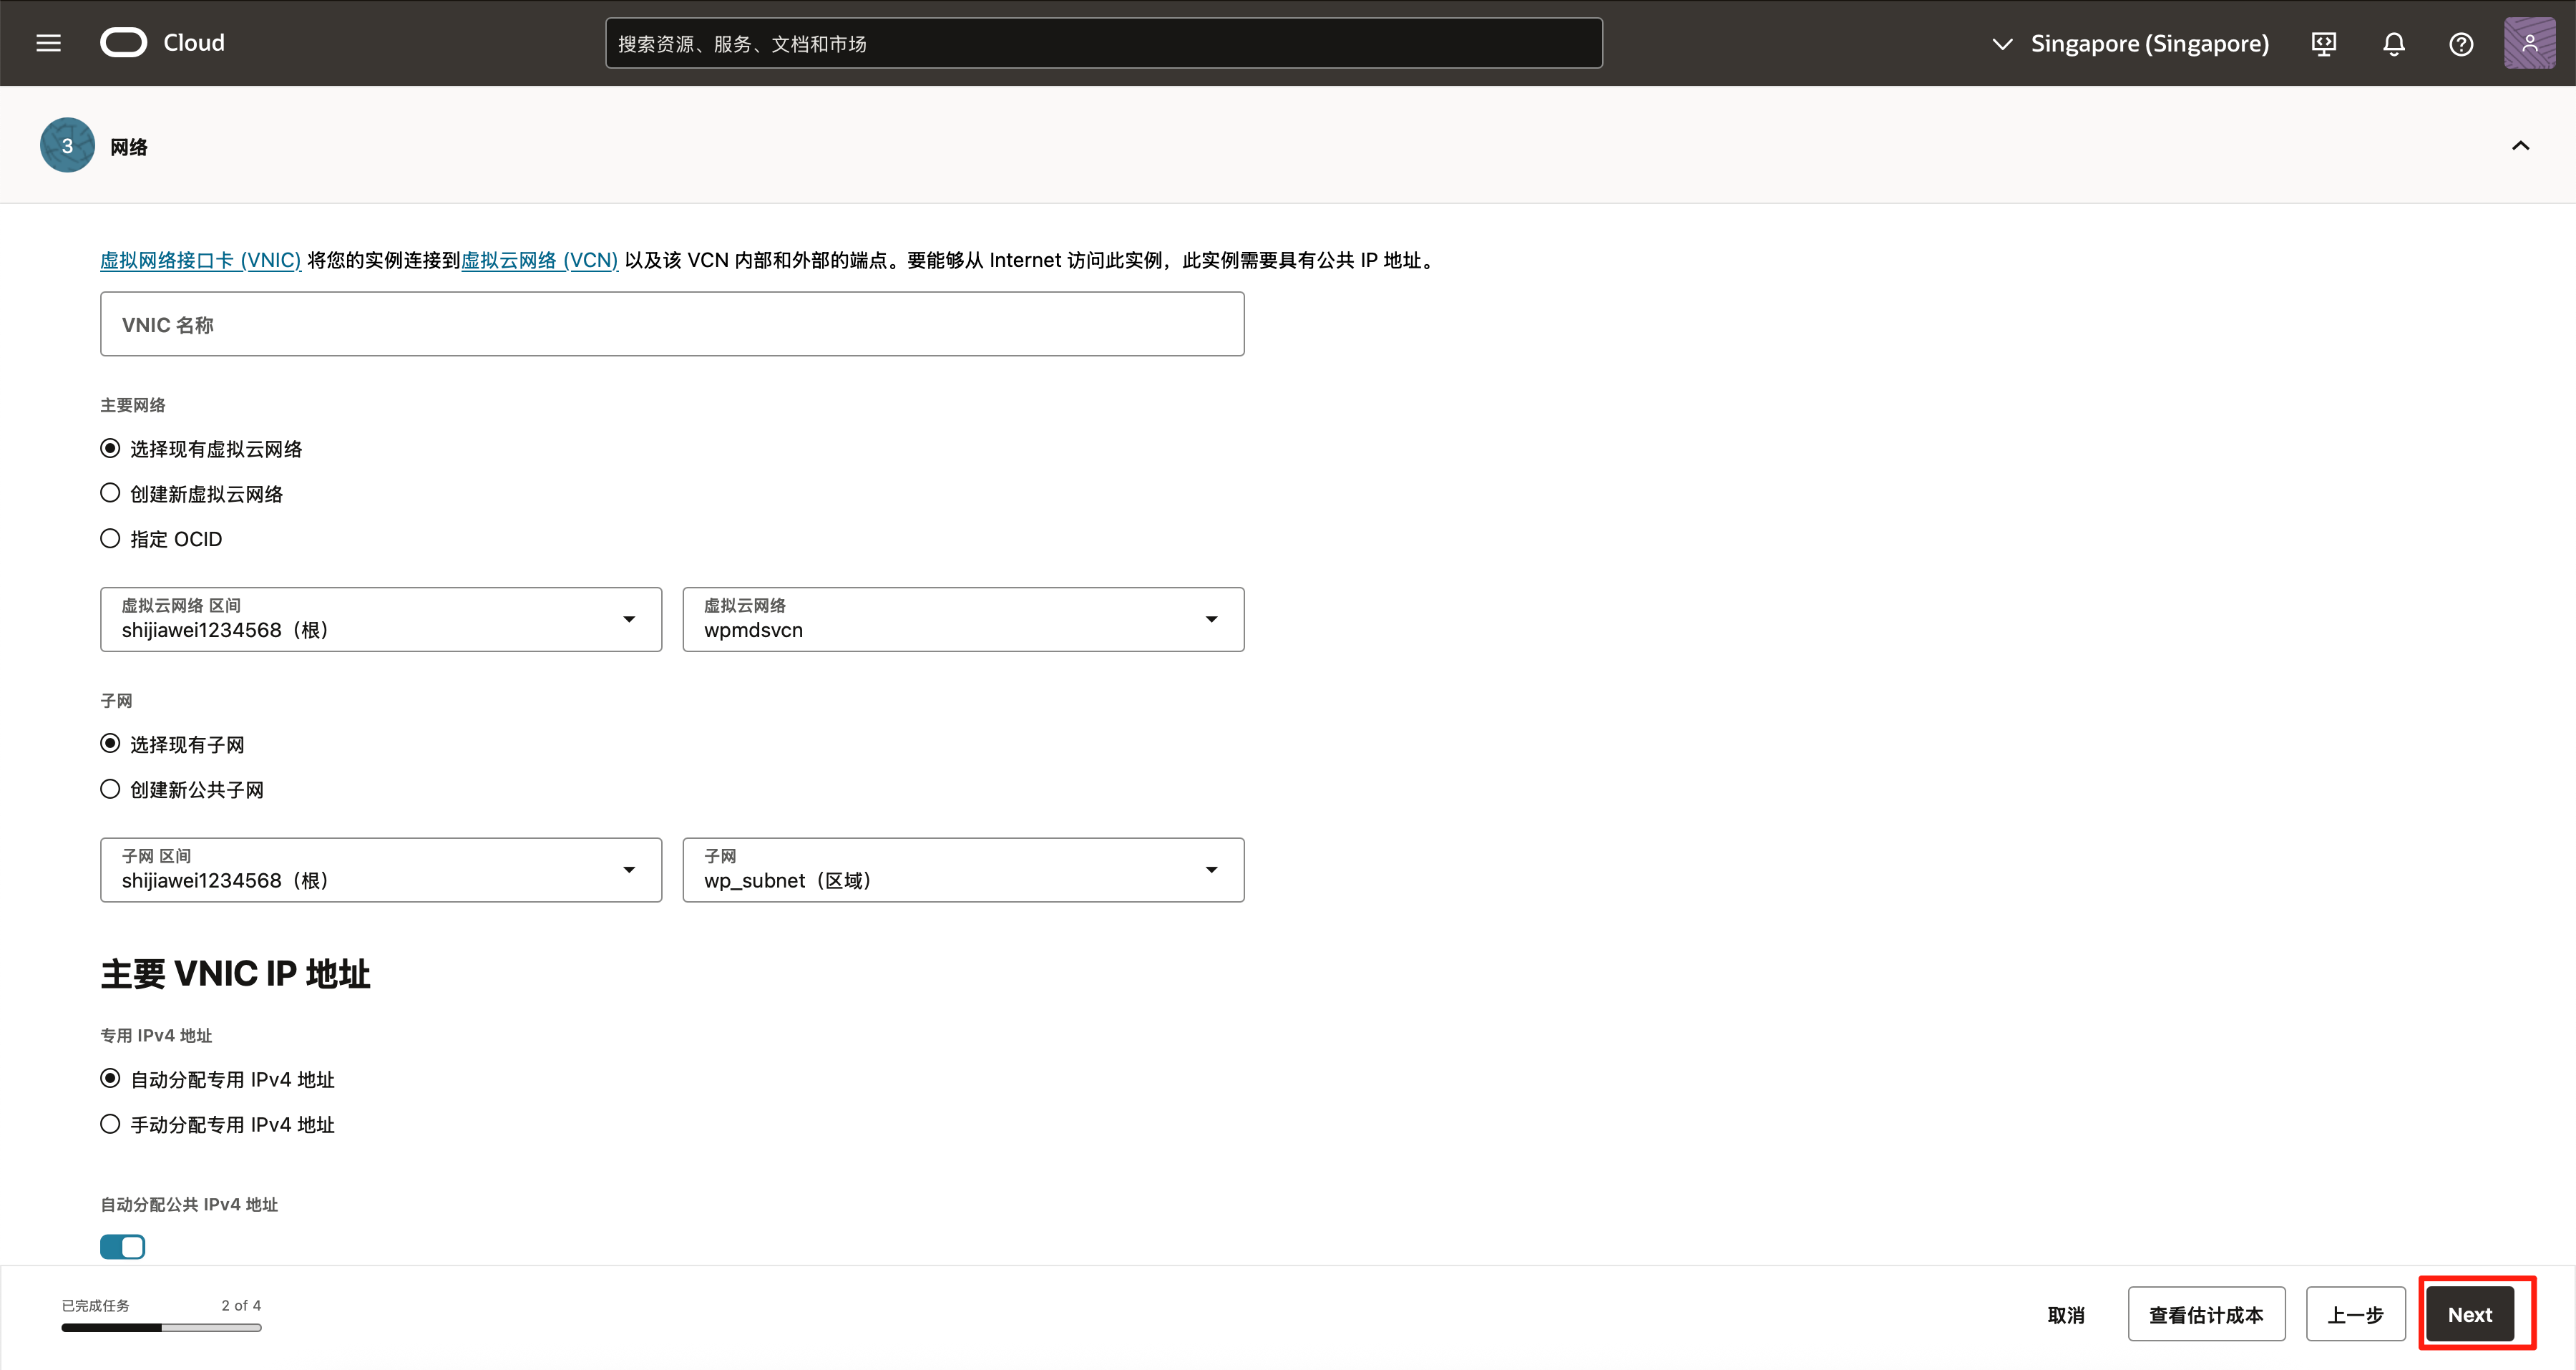
Task: Open the 虚拟云网络 wpmdsvcn dropdown
Action: 962,619
